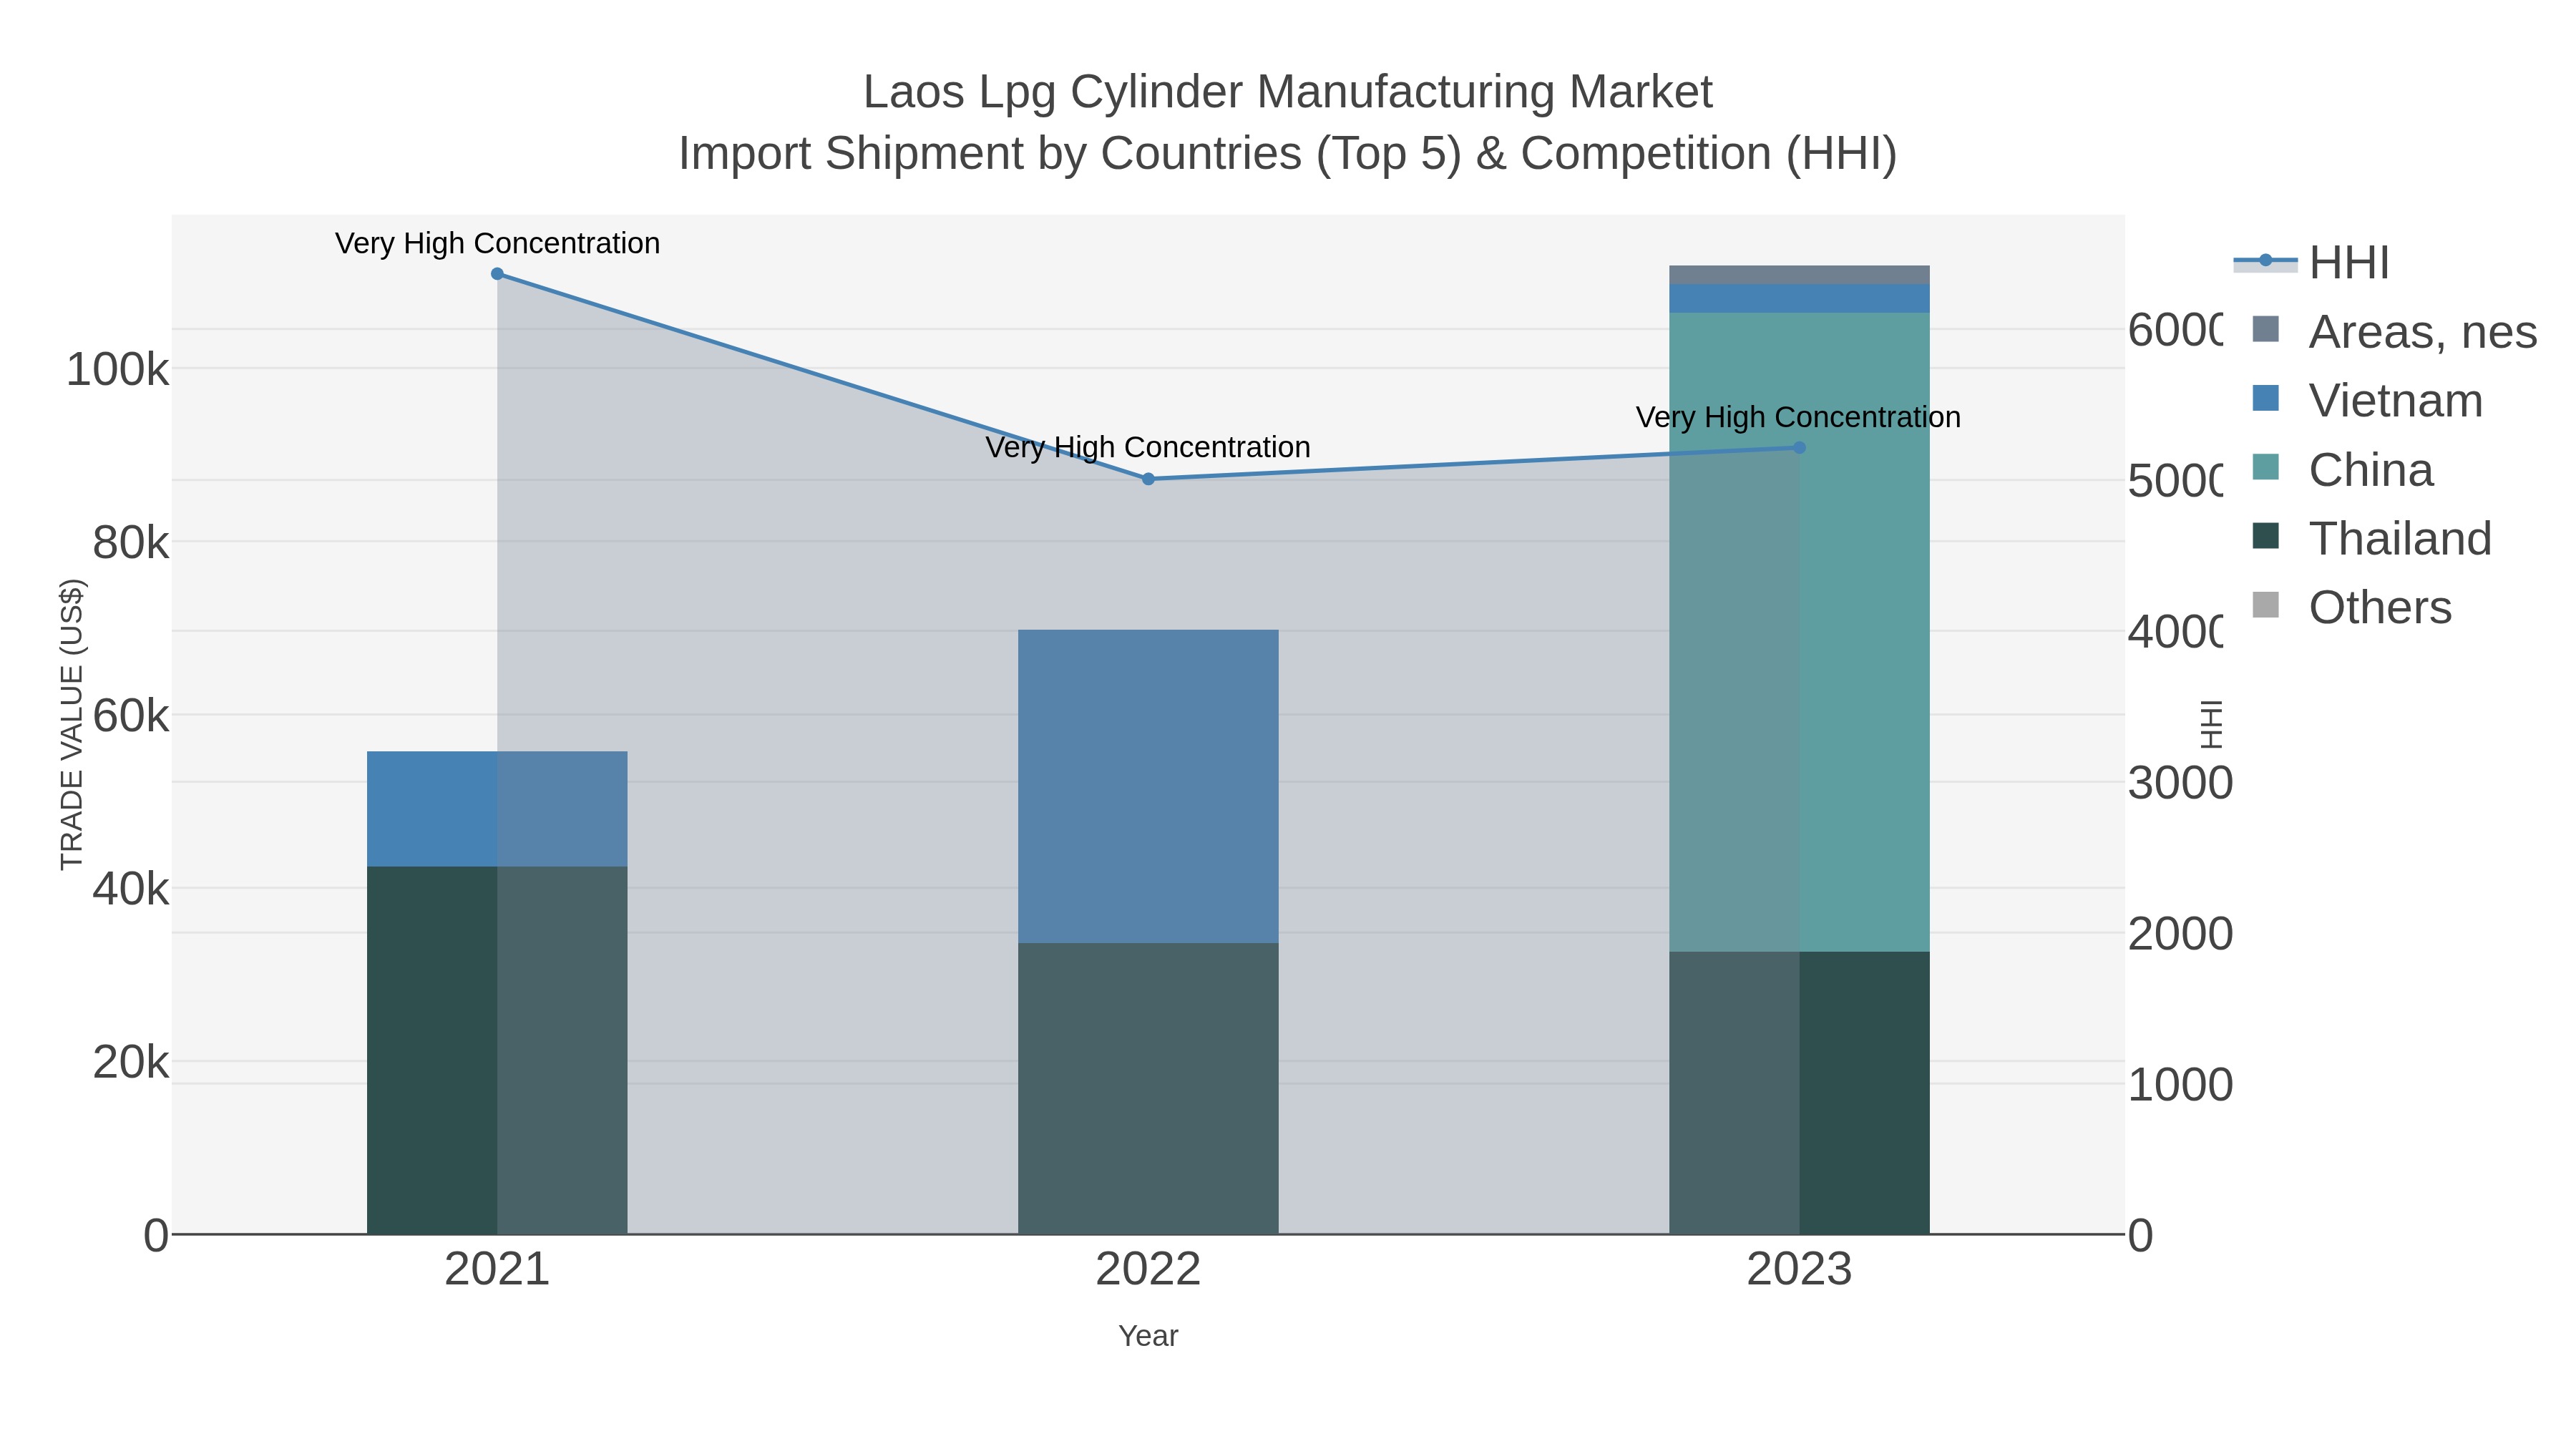The height and width of the screenshot is (1449, 2576).
Task: Click the Vietnam segment of the 2021 bar
Action: (x=497, y=809)
